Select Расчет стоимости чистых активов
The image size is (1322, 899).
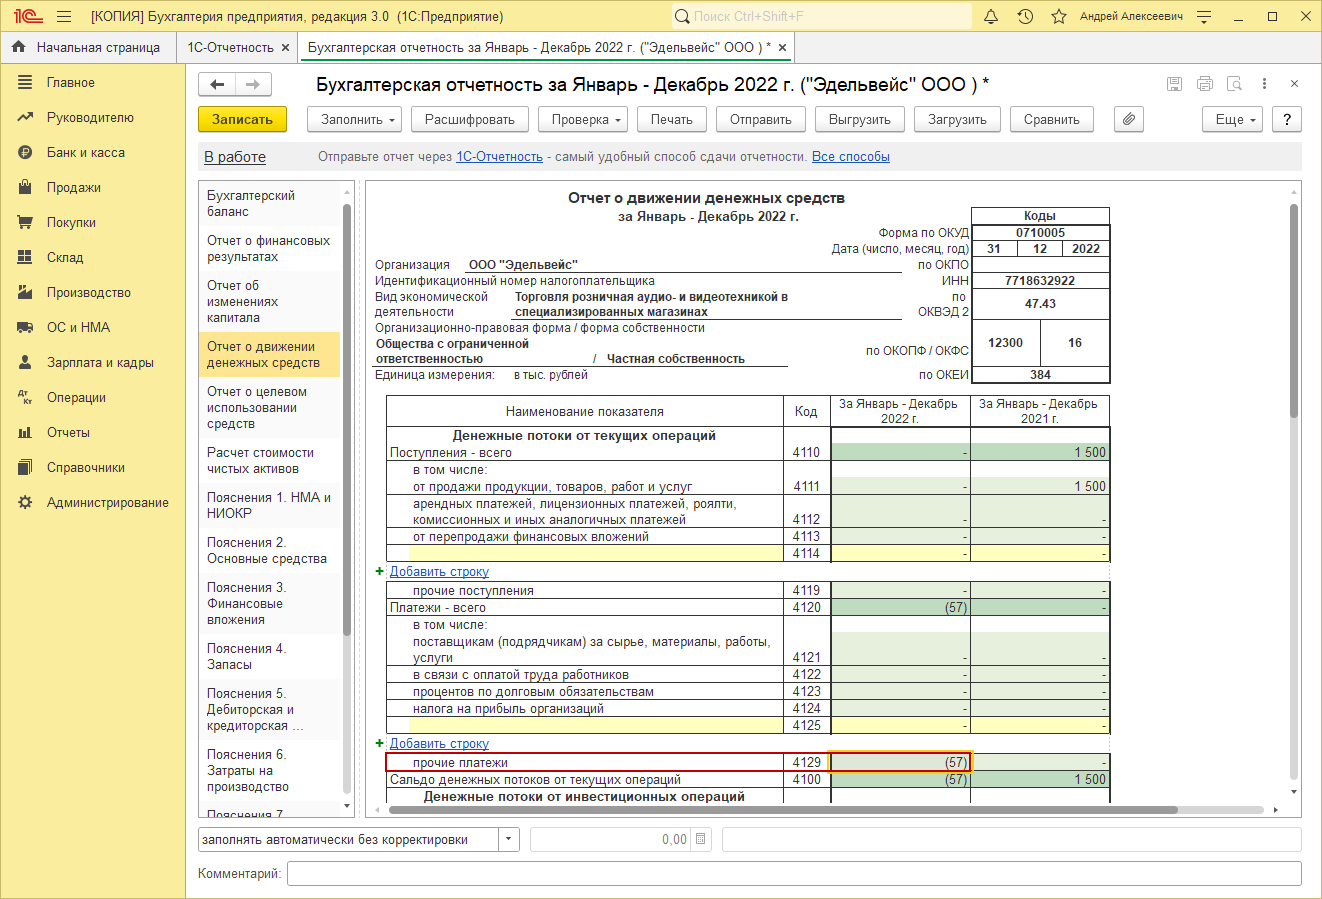(x=270, y=461)
